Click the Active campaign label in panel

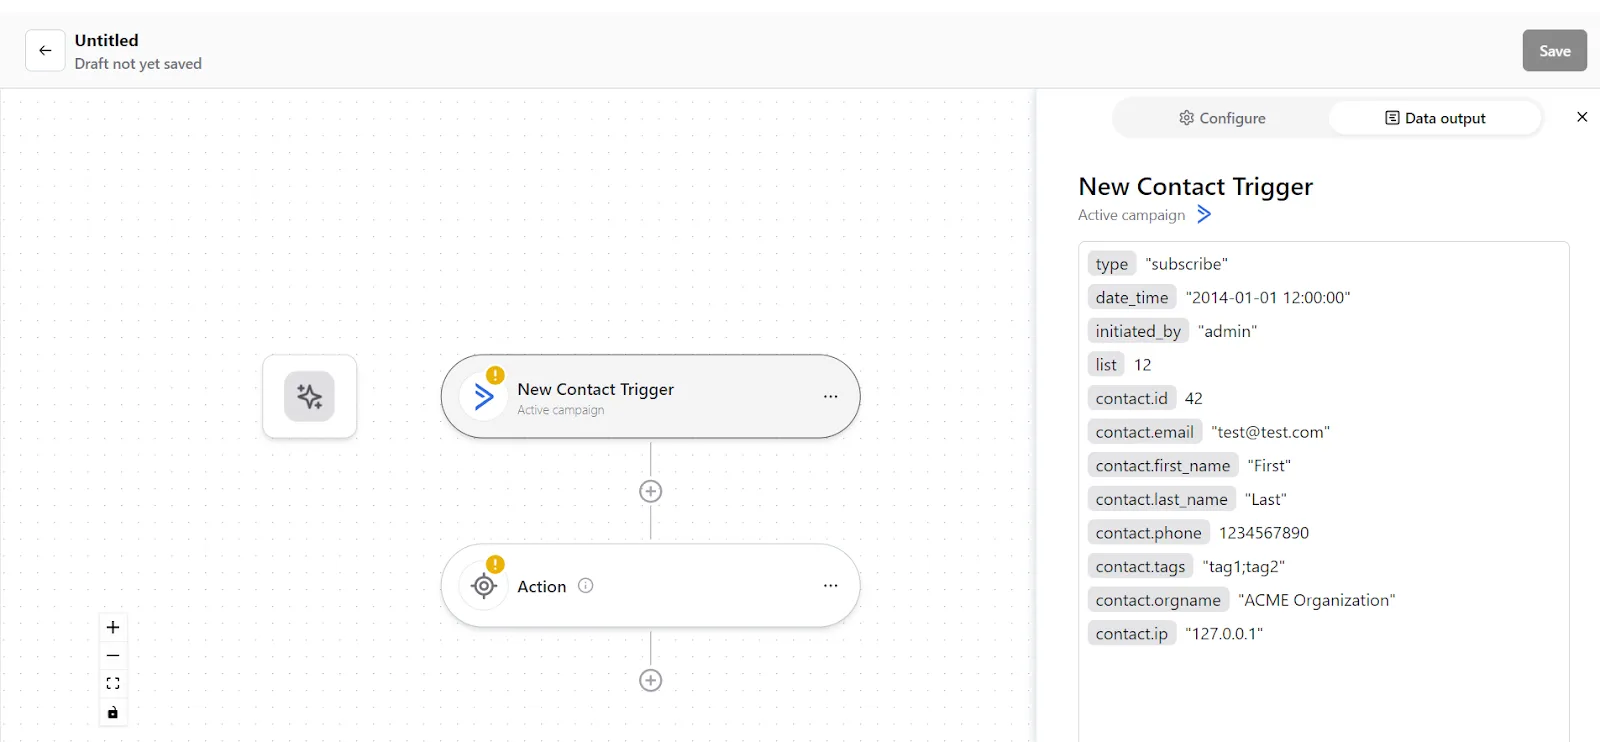[x=1132, y=215]
